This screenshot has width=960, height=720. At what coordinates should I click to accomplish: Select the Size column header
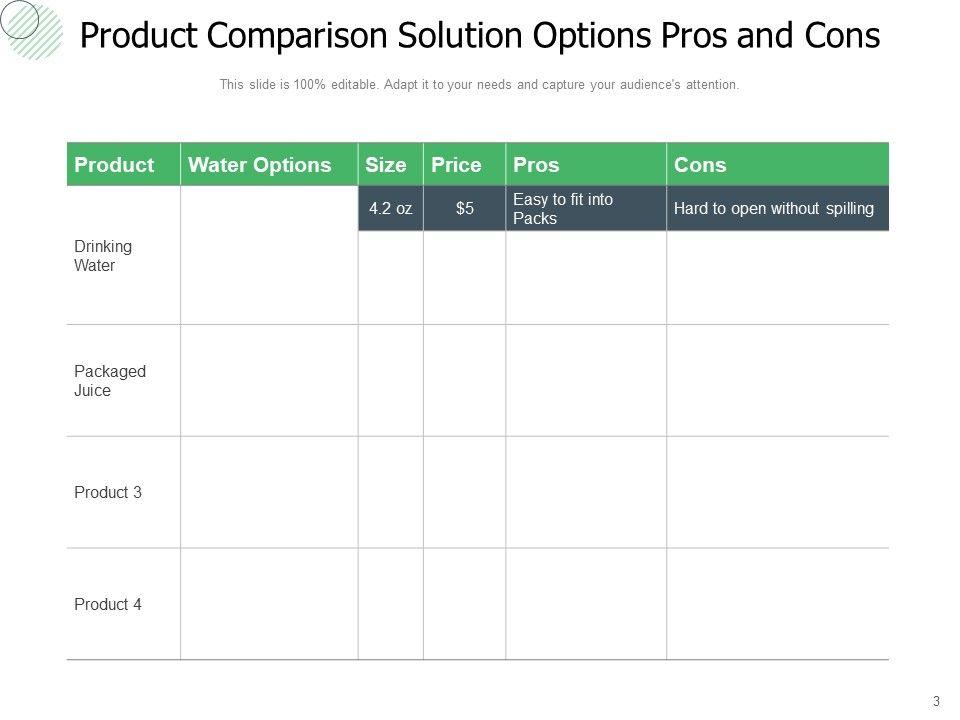(387, 165)
